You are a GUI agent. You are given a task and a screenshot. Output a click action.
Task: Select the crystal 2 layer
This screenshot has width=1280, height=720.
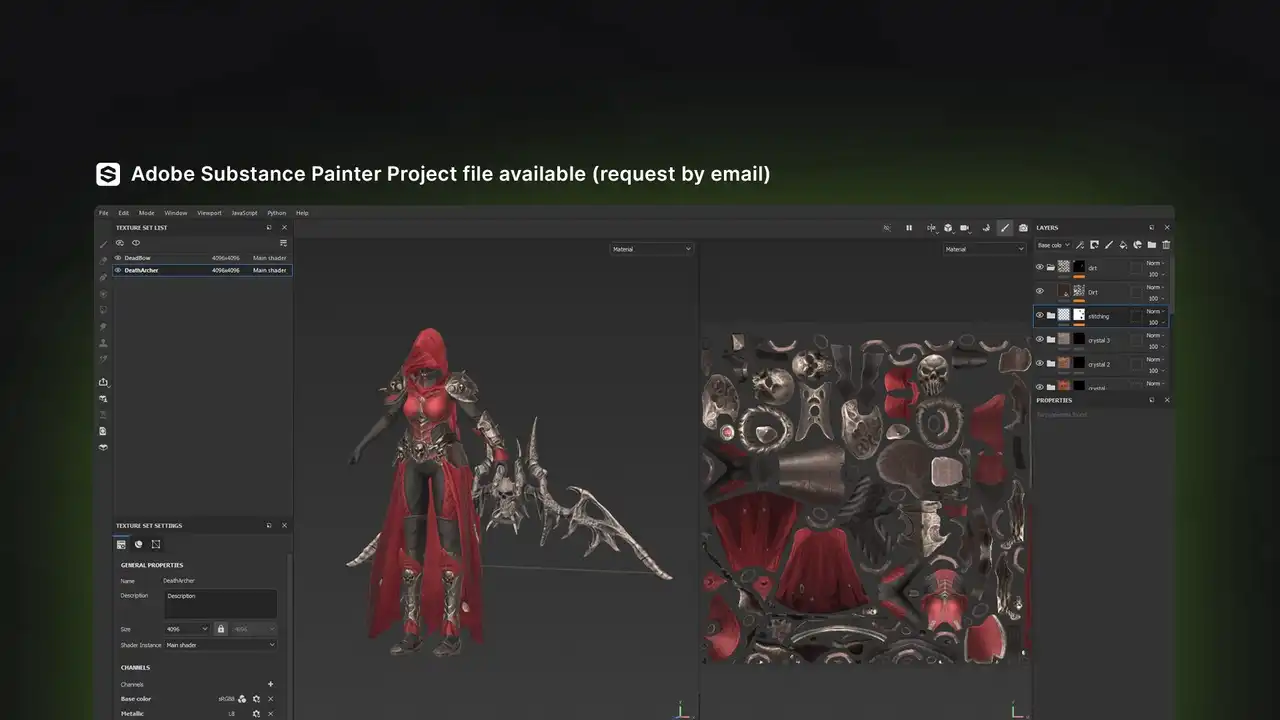point(1099,364)
